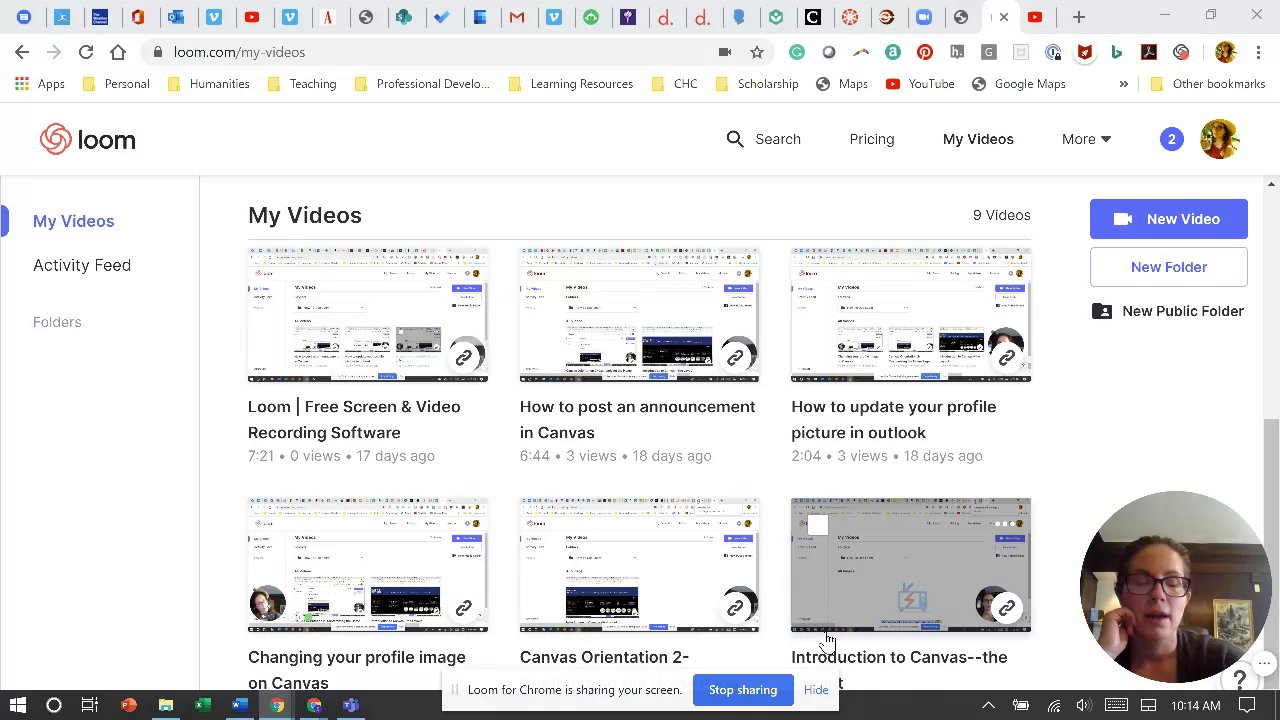Open the Other bookmarks folder
Image resolution: width=1280 pixels, height=720 pixels.
tap(1208, 84)
